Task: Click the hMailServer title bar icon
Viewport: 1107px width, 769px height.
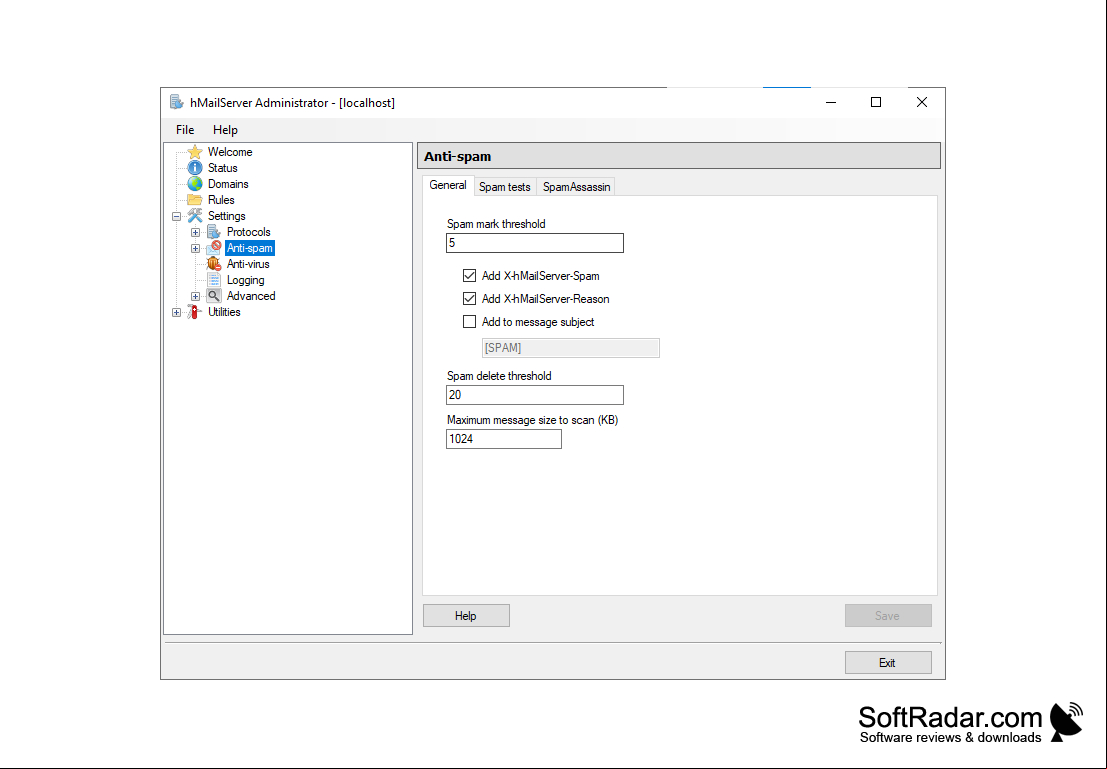Action: pyautogui.click(x=176, y=102)
